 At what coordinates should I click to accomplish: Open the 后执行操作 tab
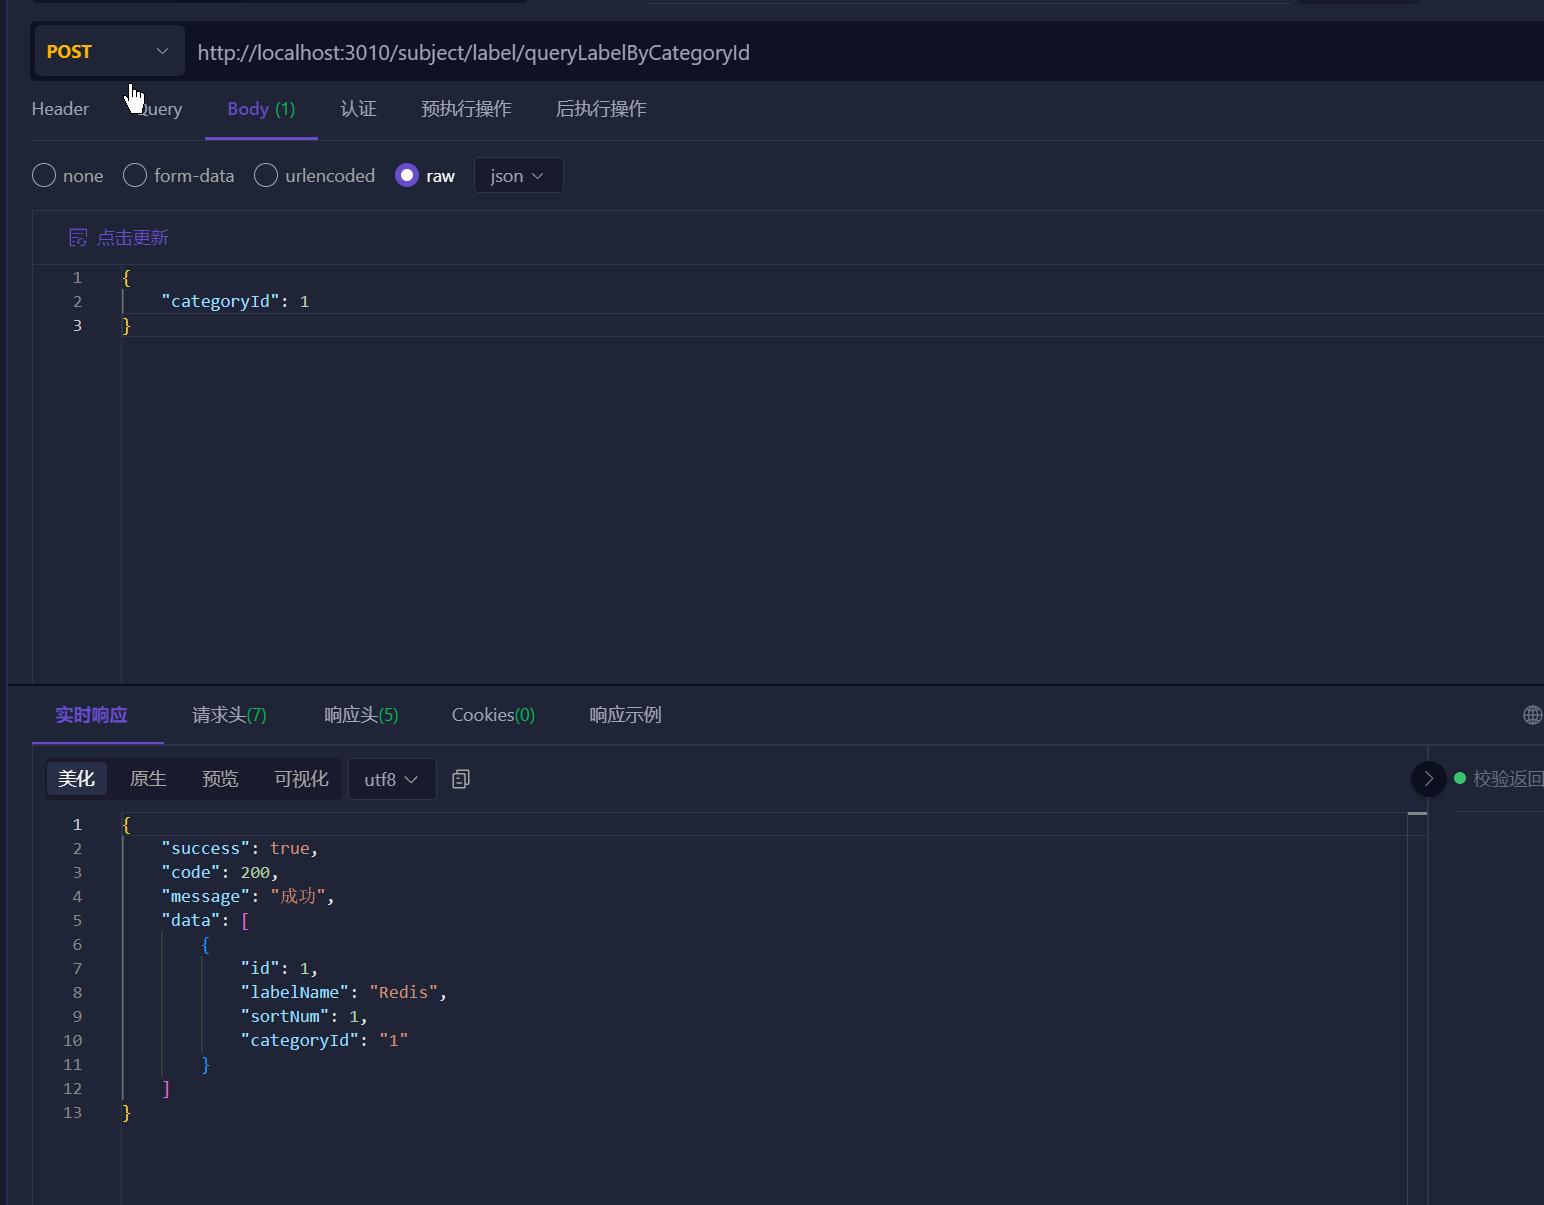(x=601, y=109)
